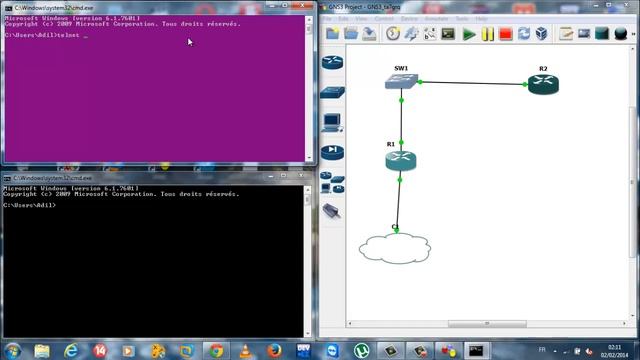Save the GNS3 project via toolbar
This screenshot has width=640, height=360.
[369, 33]
